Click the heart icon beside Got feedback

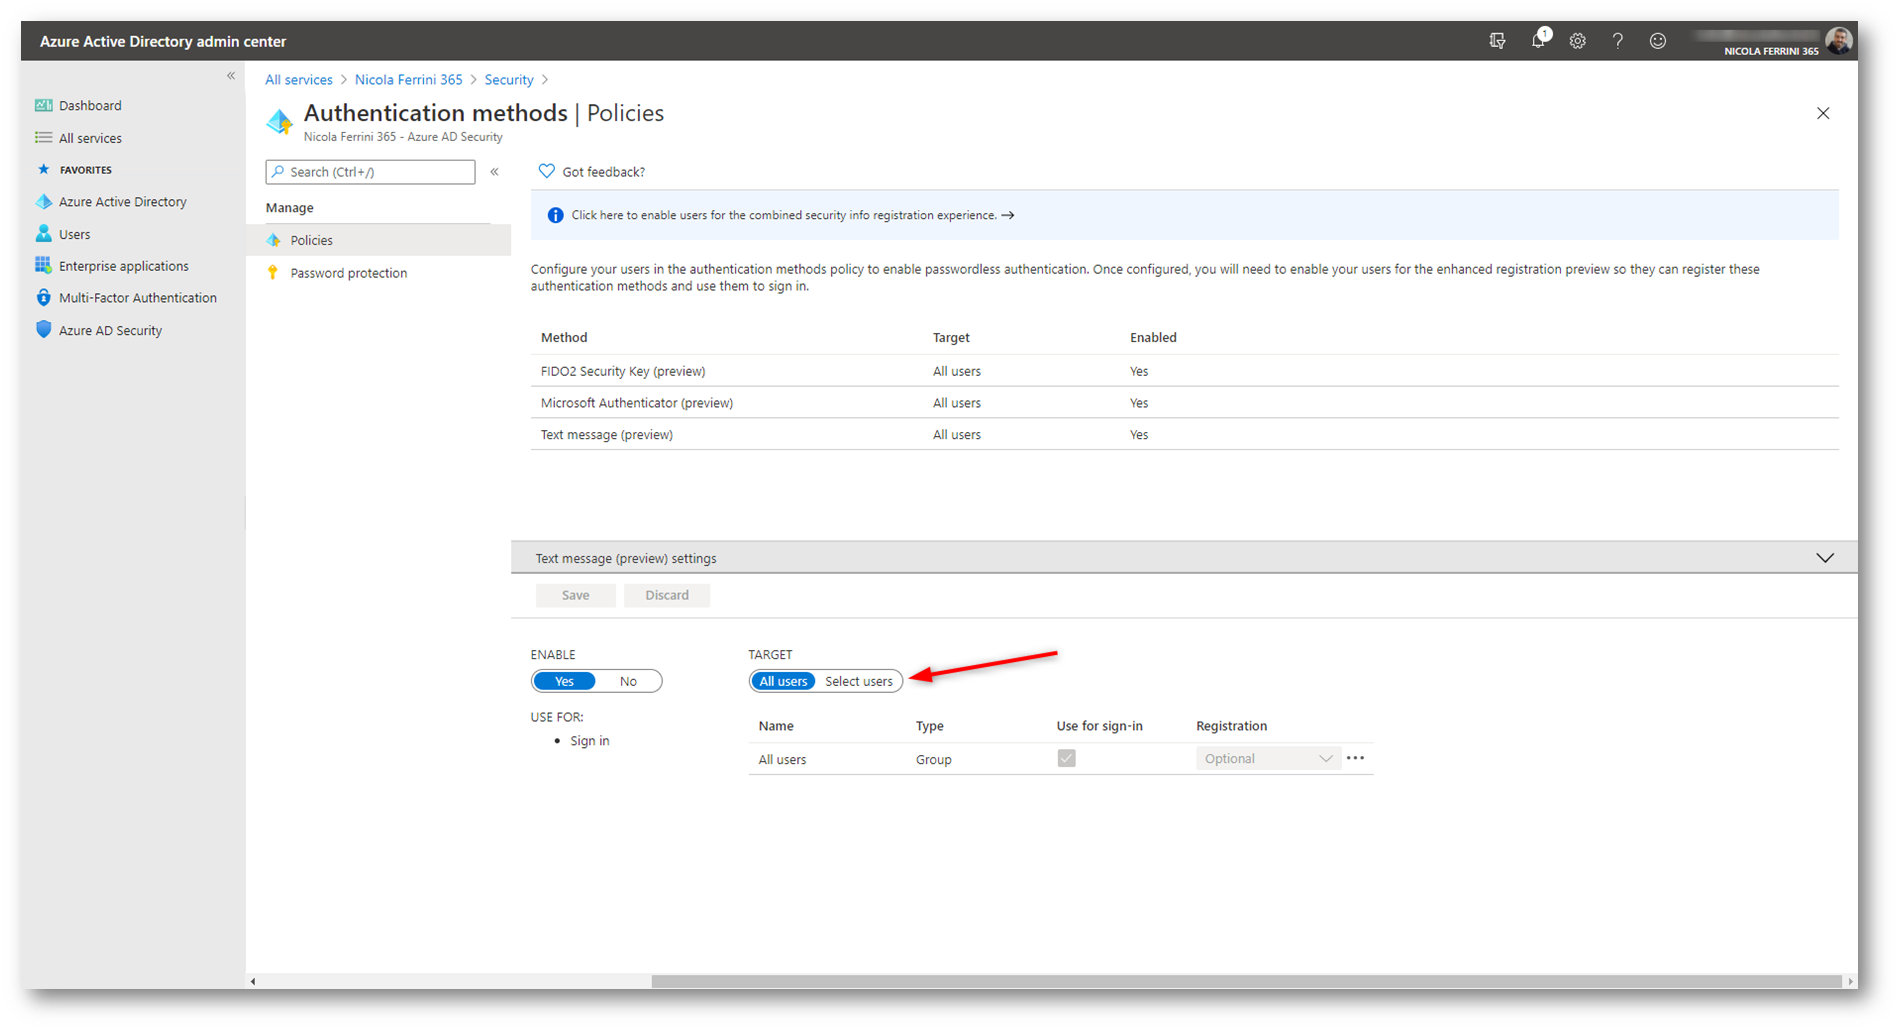tap(546, 171)
